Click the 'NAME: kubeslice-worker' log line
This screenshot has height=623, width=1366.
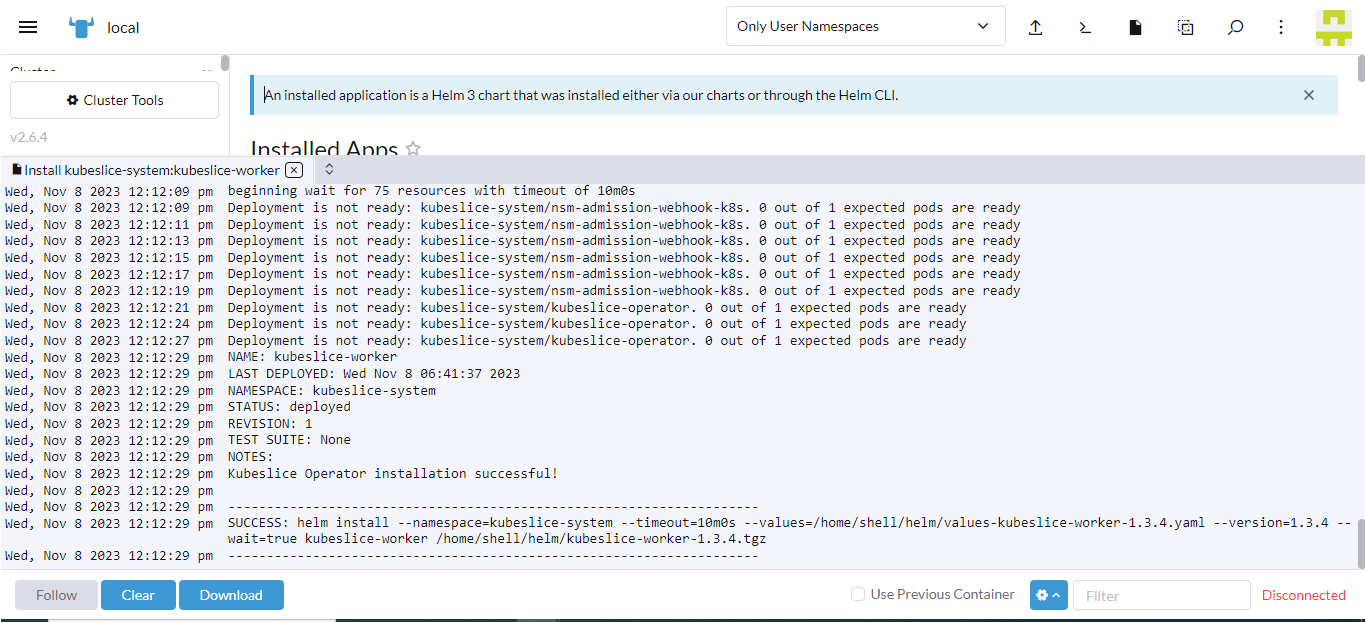pos(312,357)
